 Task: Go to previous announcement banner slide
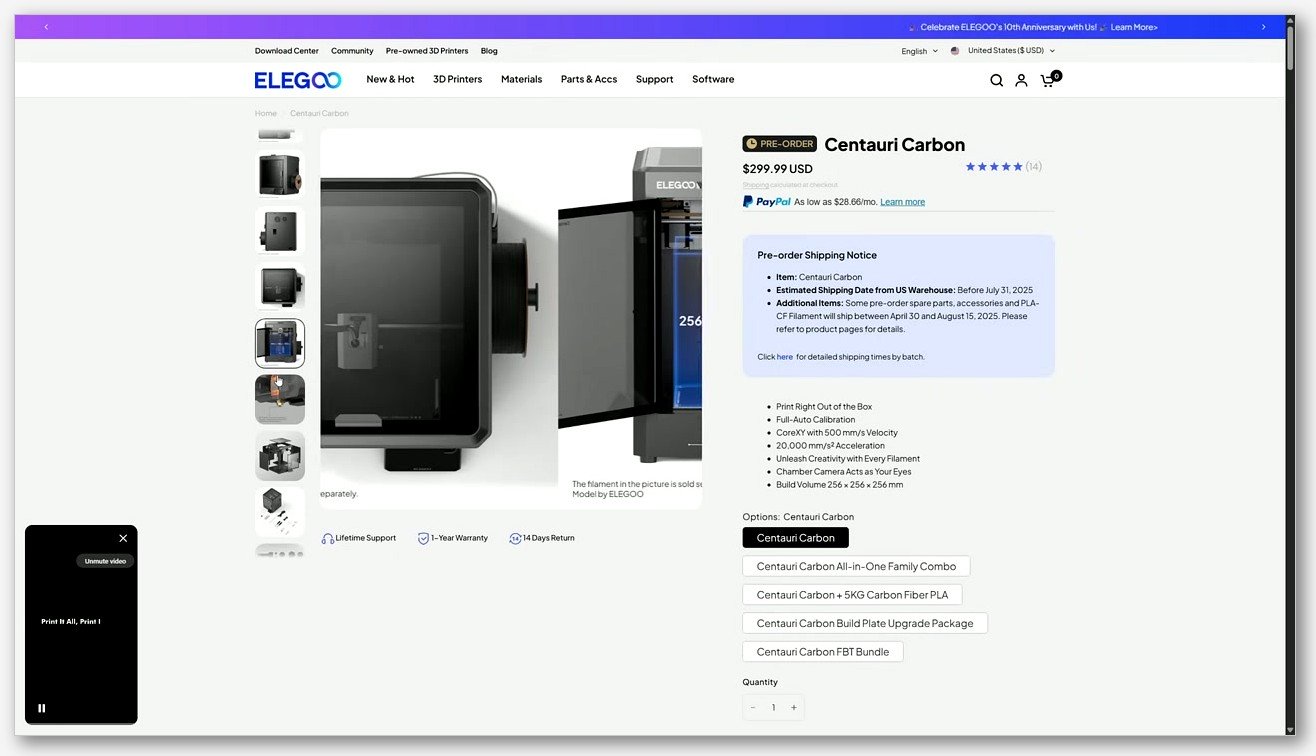coord(46,27)
